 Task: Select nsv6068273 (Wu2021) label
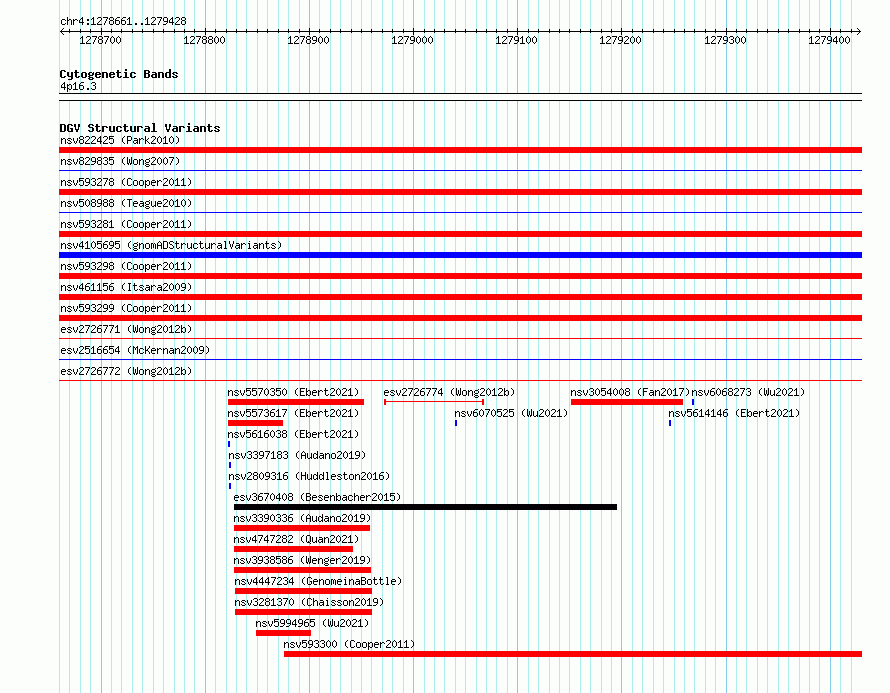(748, 392)
